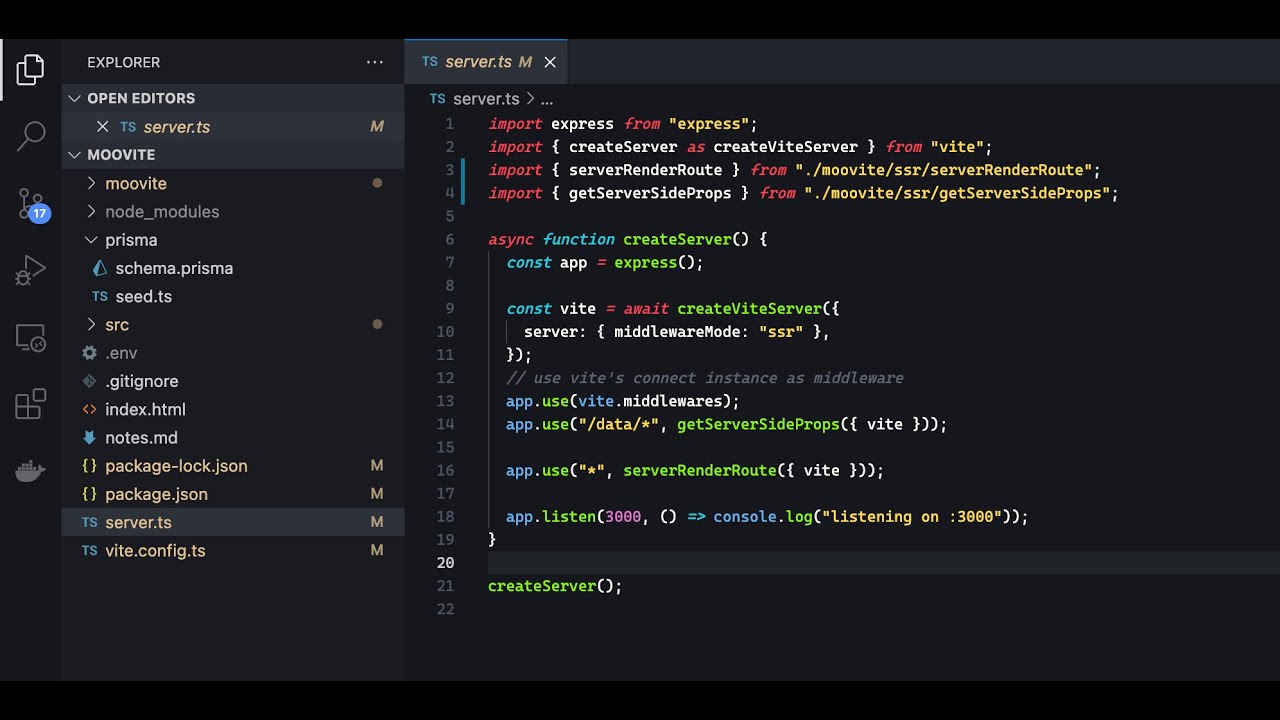The image size is (1280, 720).
Task: Open Explorer's three-dot more actions menu
Action: click(375, 62)
